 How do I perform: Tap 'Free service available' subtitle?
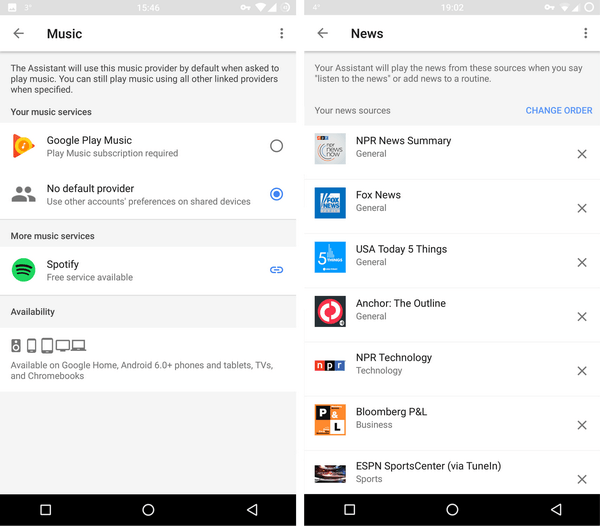[x=90, y=277]
